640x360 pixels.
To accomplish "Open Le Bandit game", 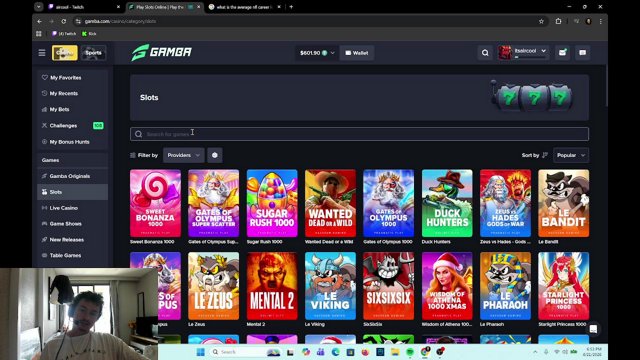I will [563, 203].
